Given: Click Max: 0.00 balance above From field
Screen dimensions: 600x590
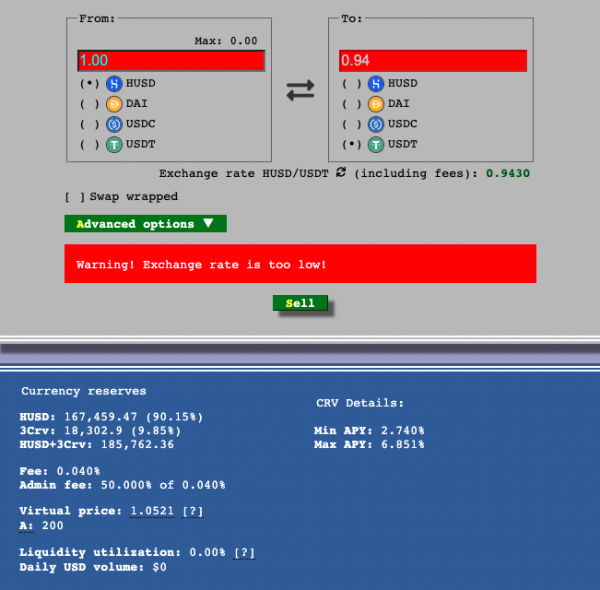Looking at the screenshot, I should point(226,41).
